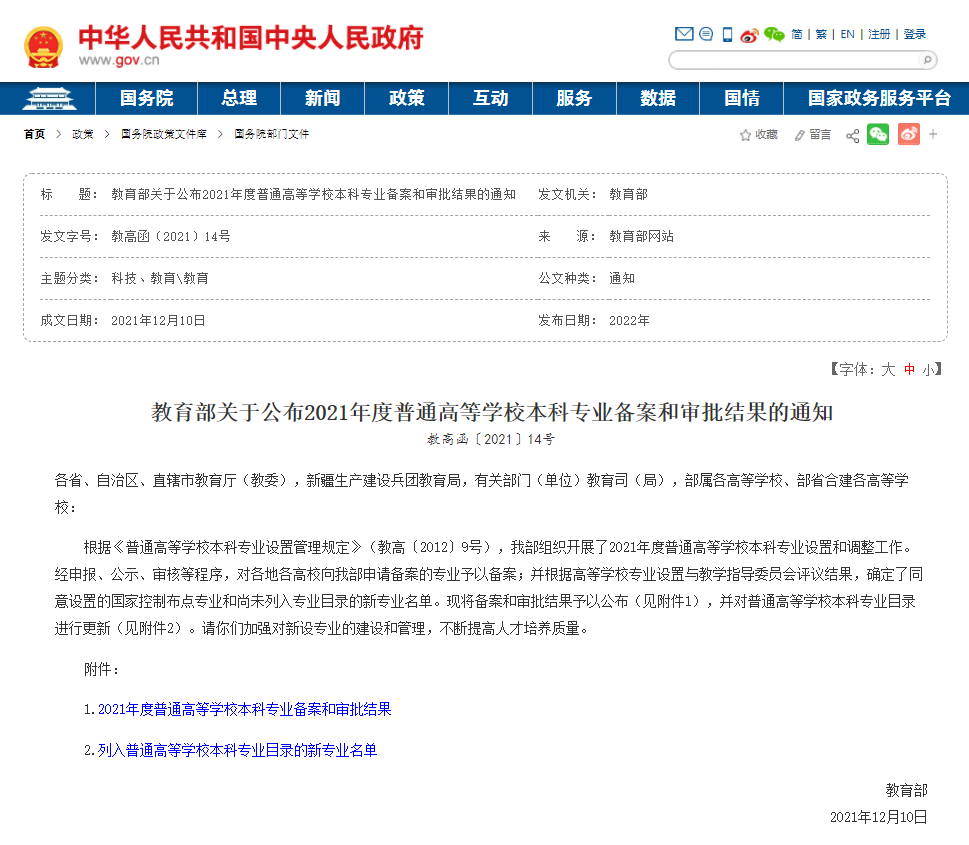The height and width of the screenshot is (845, 969).
Task: Set font size to large (大)
Action: (887, 369)
